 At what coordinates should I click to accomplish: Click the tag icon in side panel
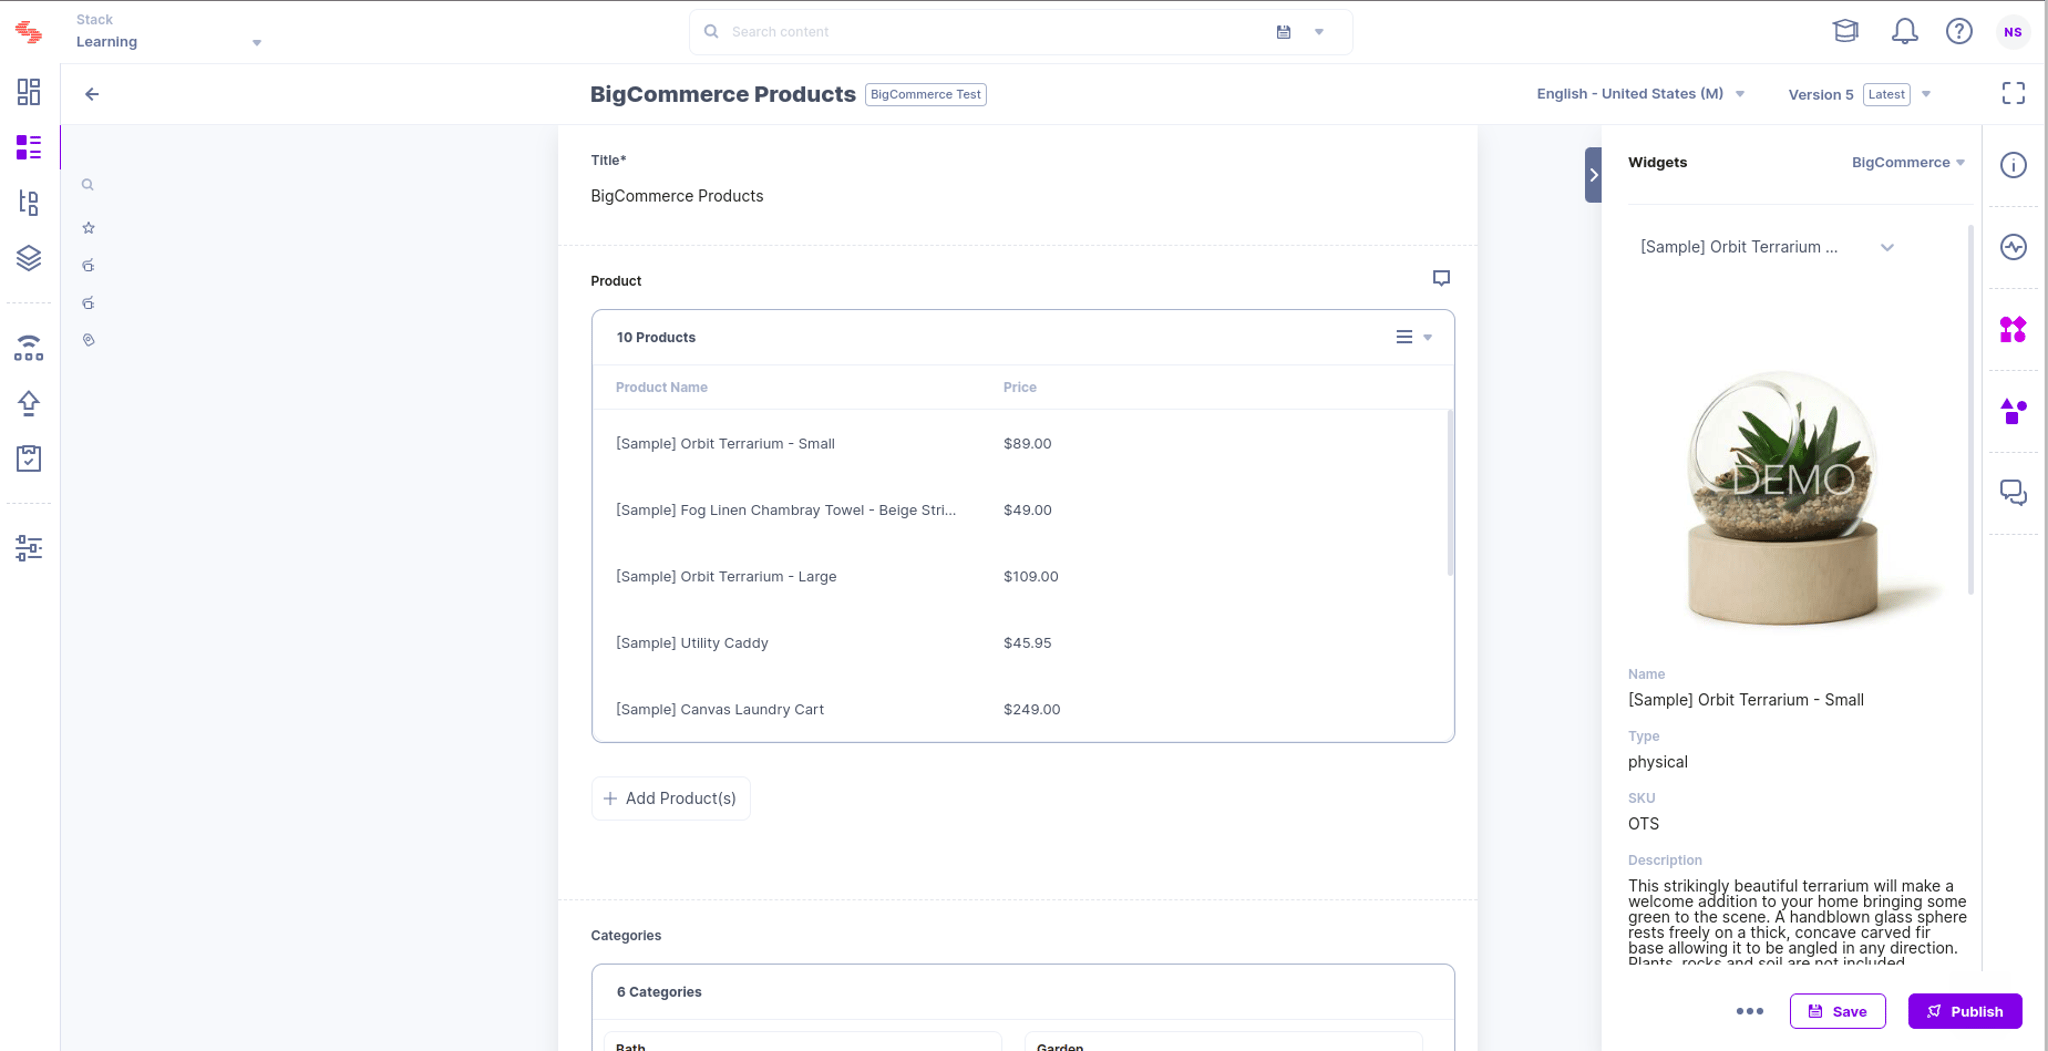(88, 340)
